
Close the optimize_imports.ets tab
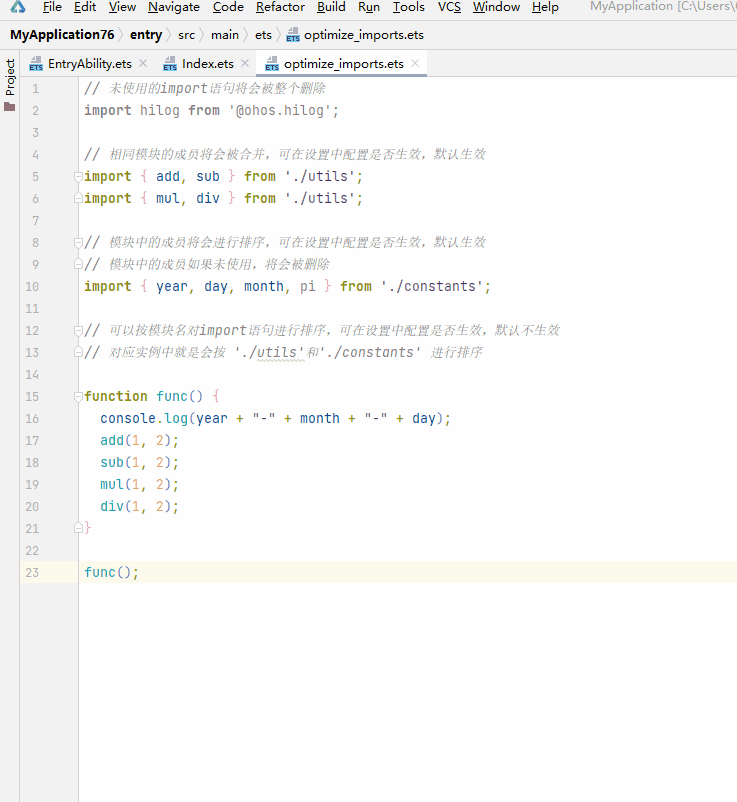pos(415,63)
